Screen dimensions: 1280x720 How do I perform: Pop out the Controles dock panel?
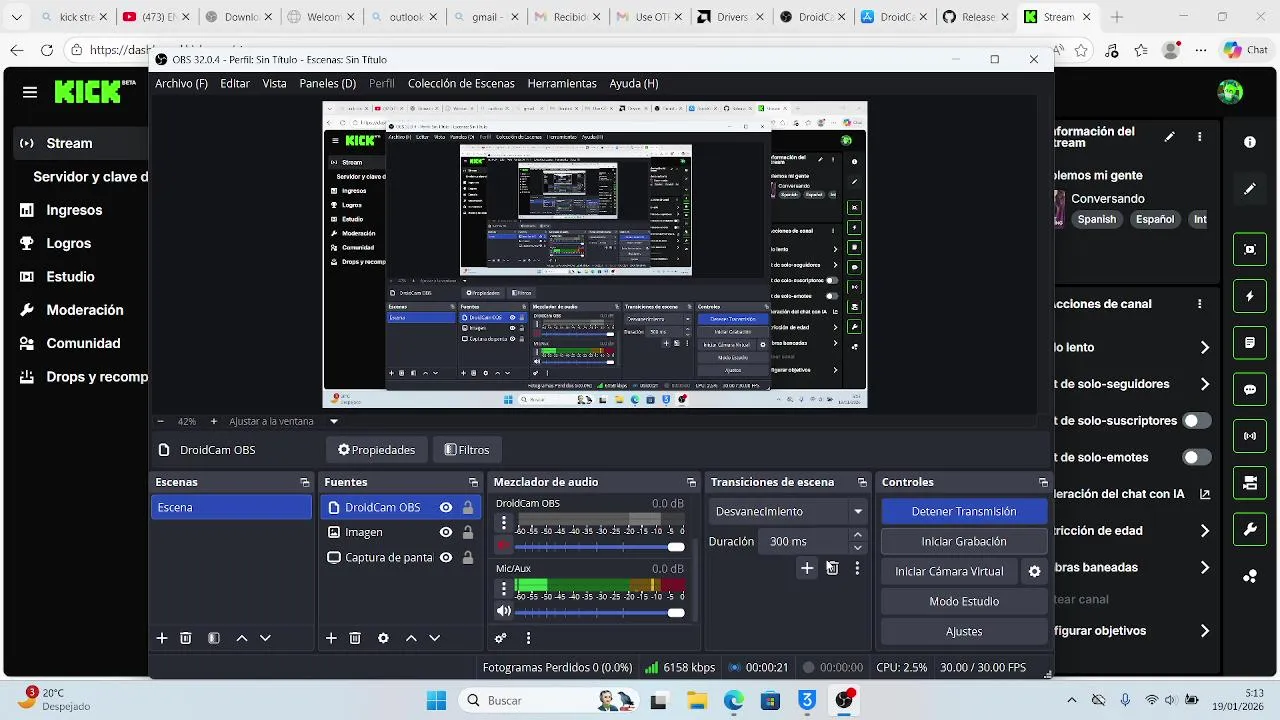(1043, 482)
